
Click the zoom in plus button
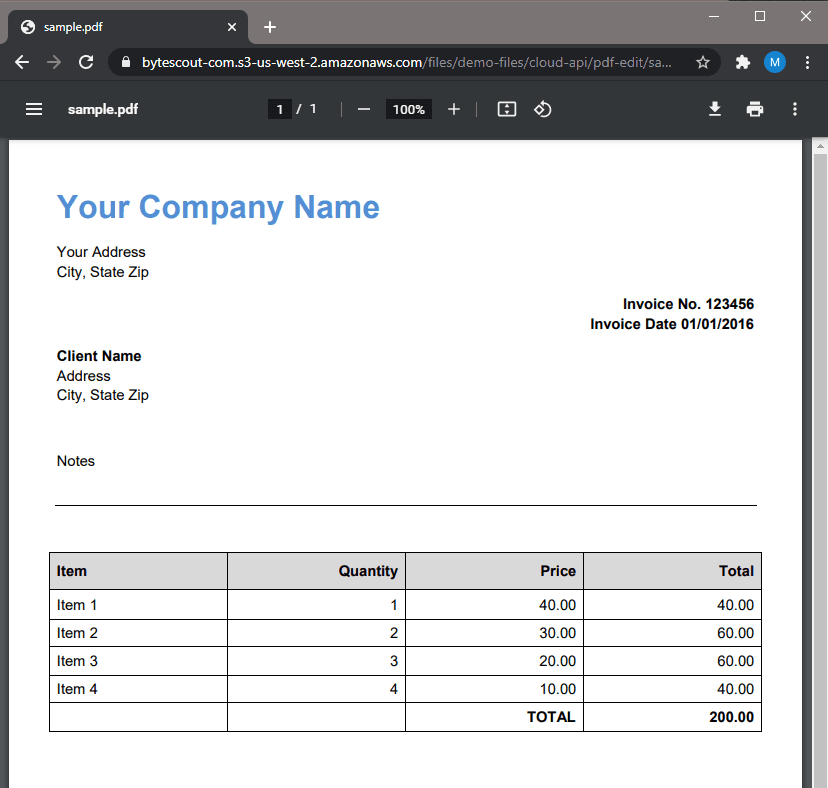coord(454,109)
